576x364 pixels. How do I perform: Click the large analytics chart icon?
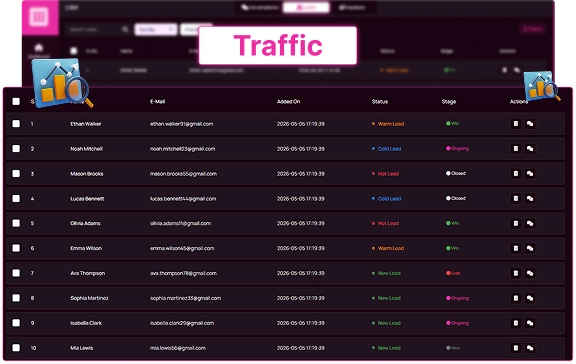62,83
